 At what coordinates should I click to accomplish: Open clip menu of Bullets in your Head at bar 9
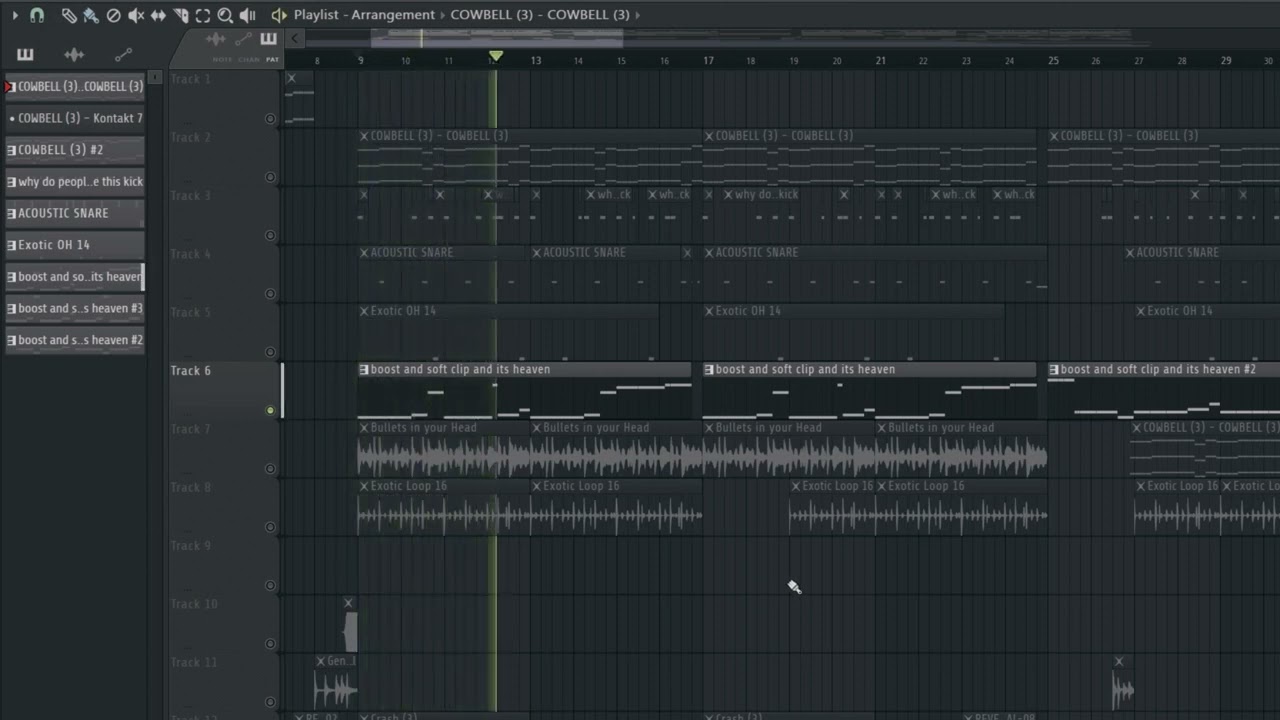tap(364, 428)
